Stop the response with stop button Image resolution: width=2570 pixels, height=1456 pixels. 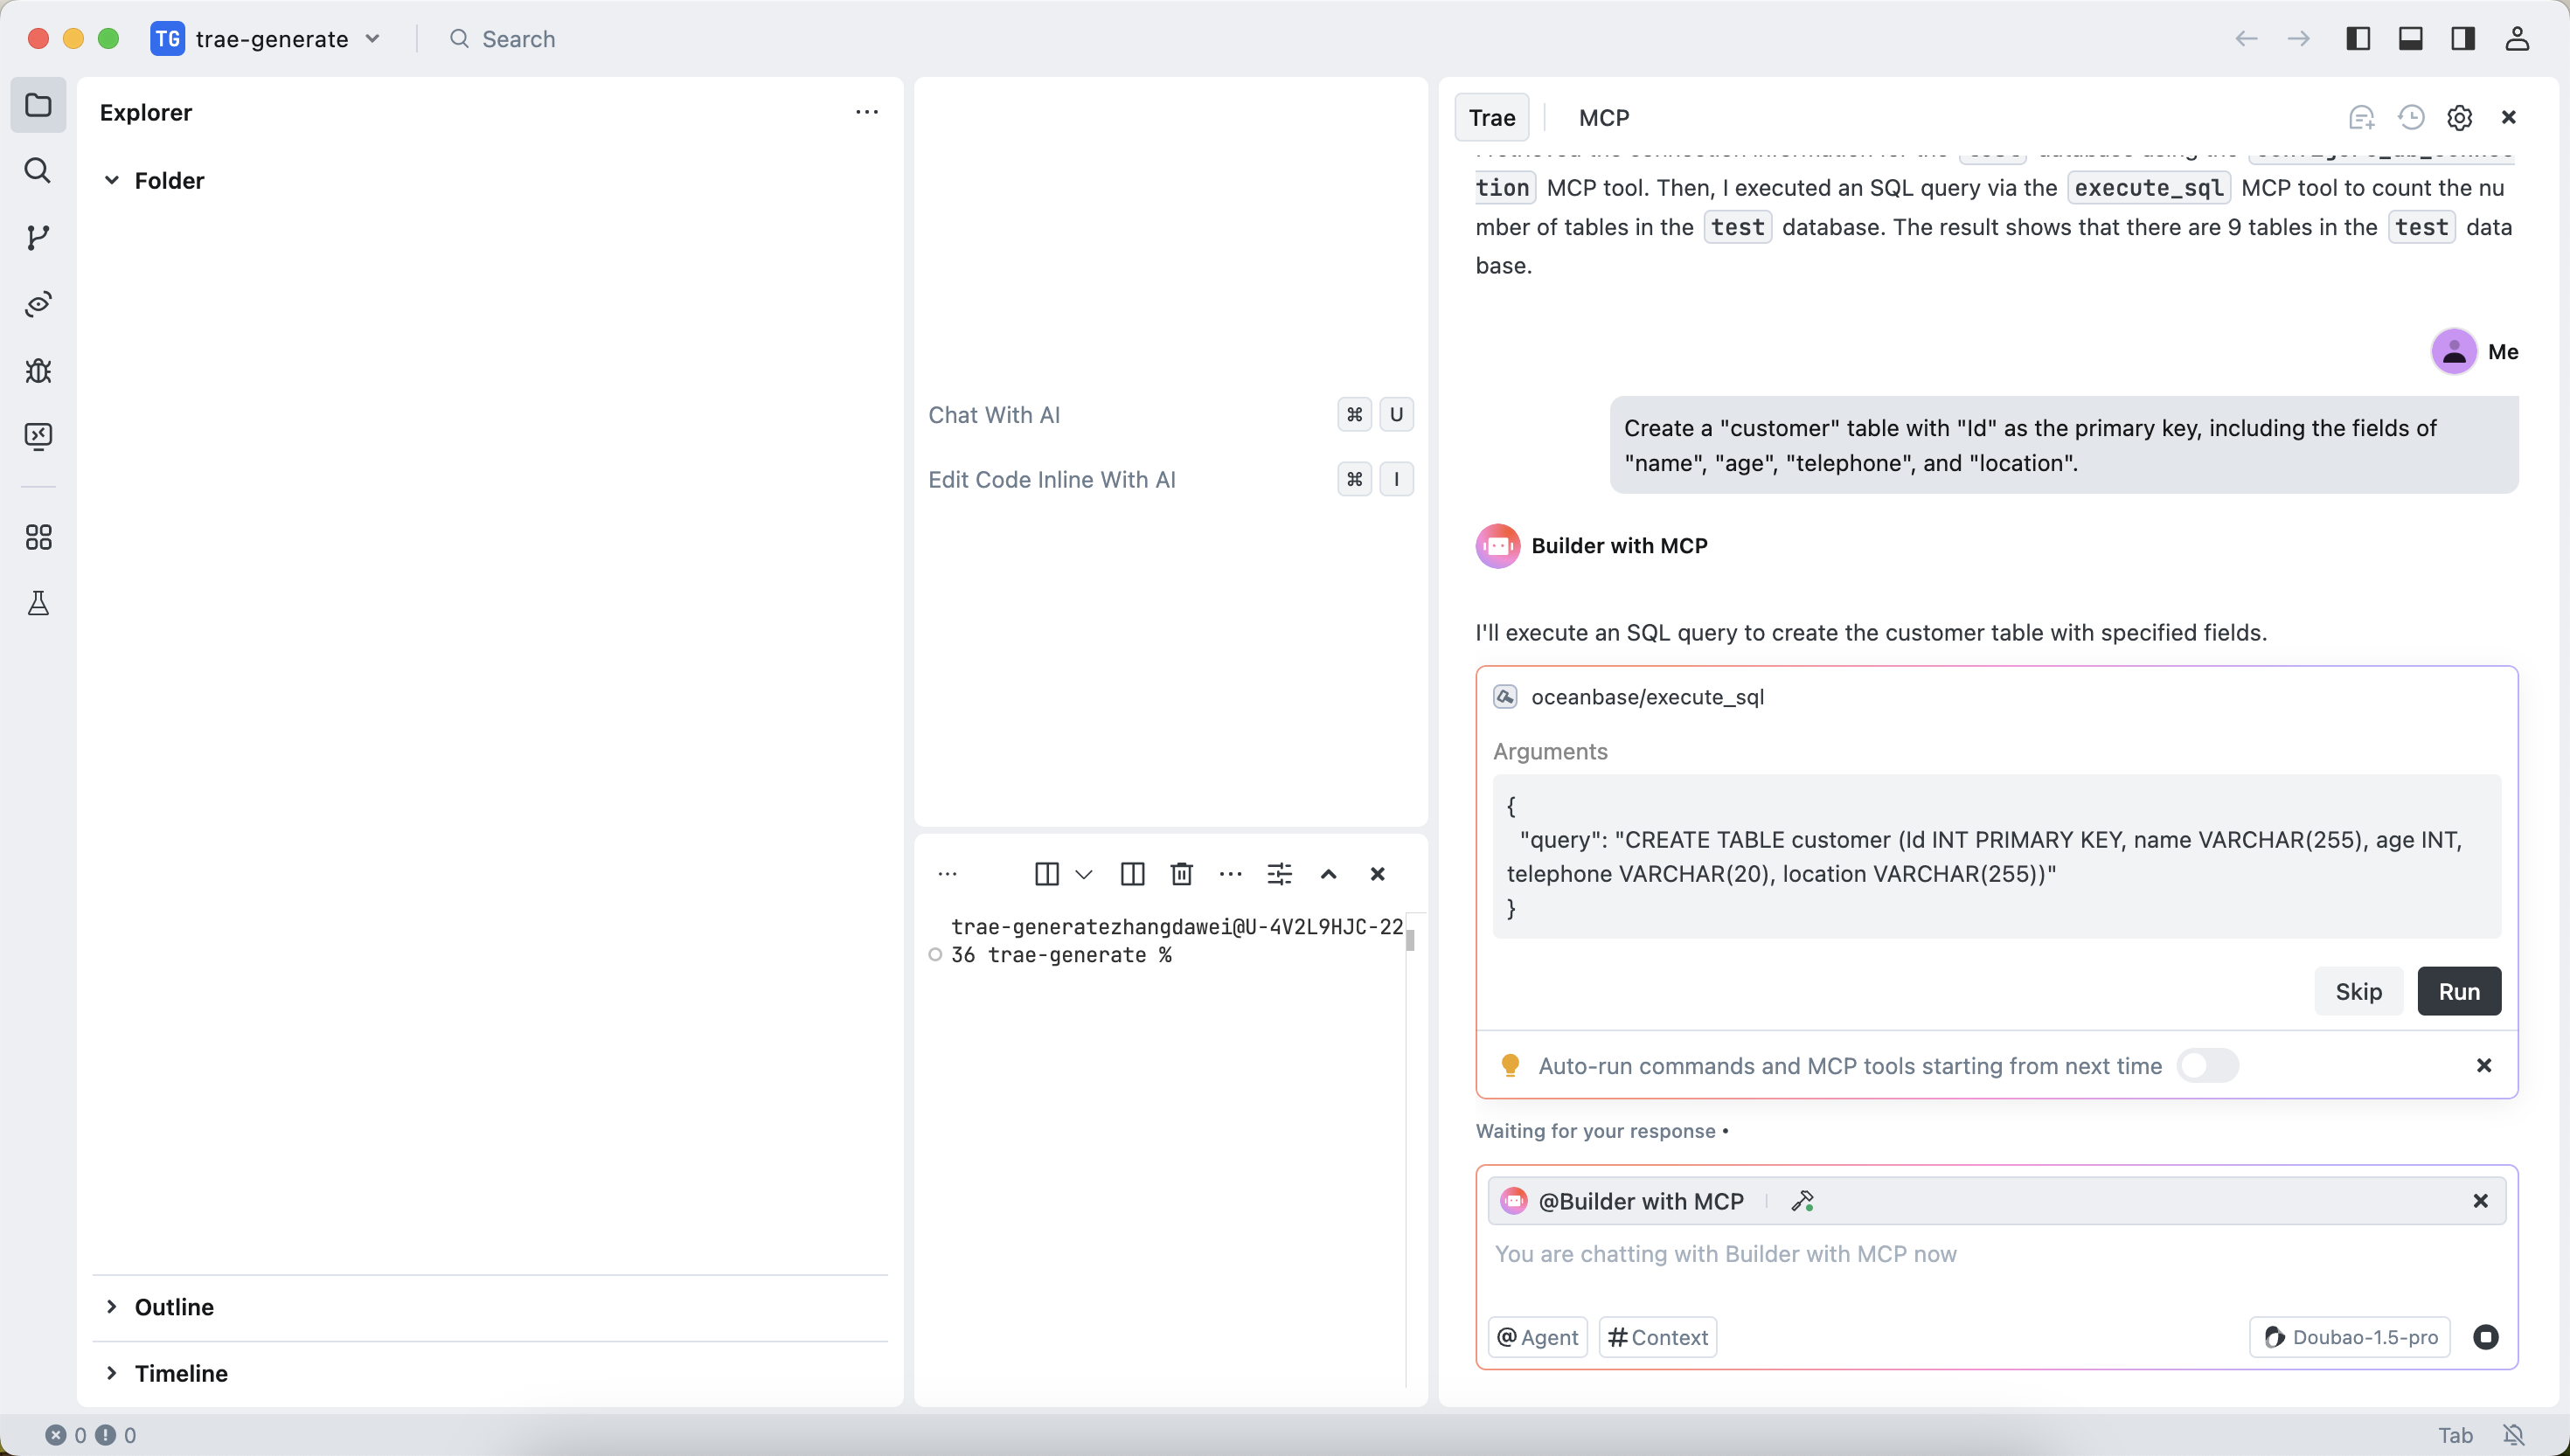pyautogui.click(x=2485, y=1337)
